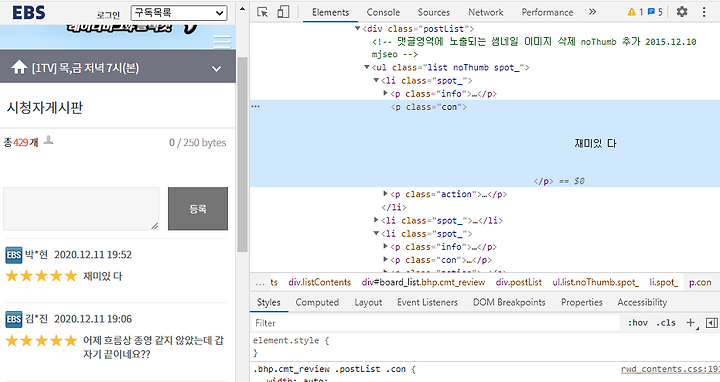
Task: Click the EBS logo
Action: point(28,12)
